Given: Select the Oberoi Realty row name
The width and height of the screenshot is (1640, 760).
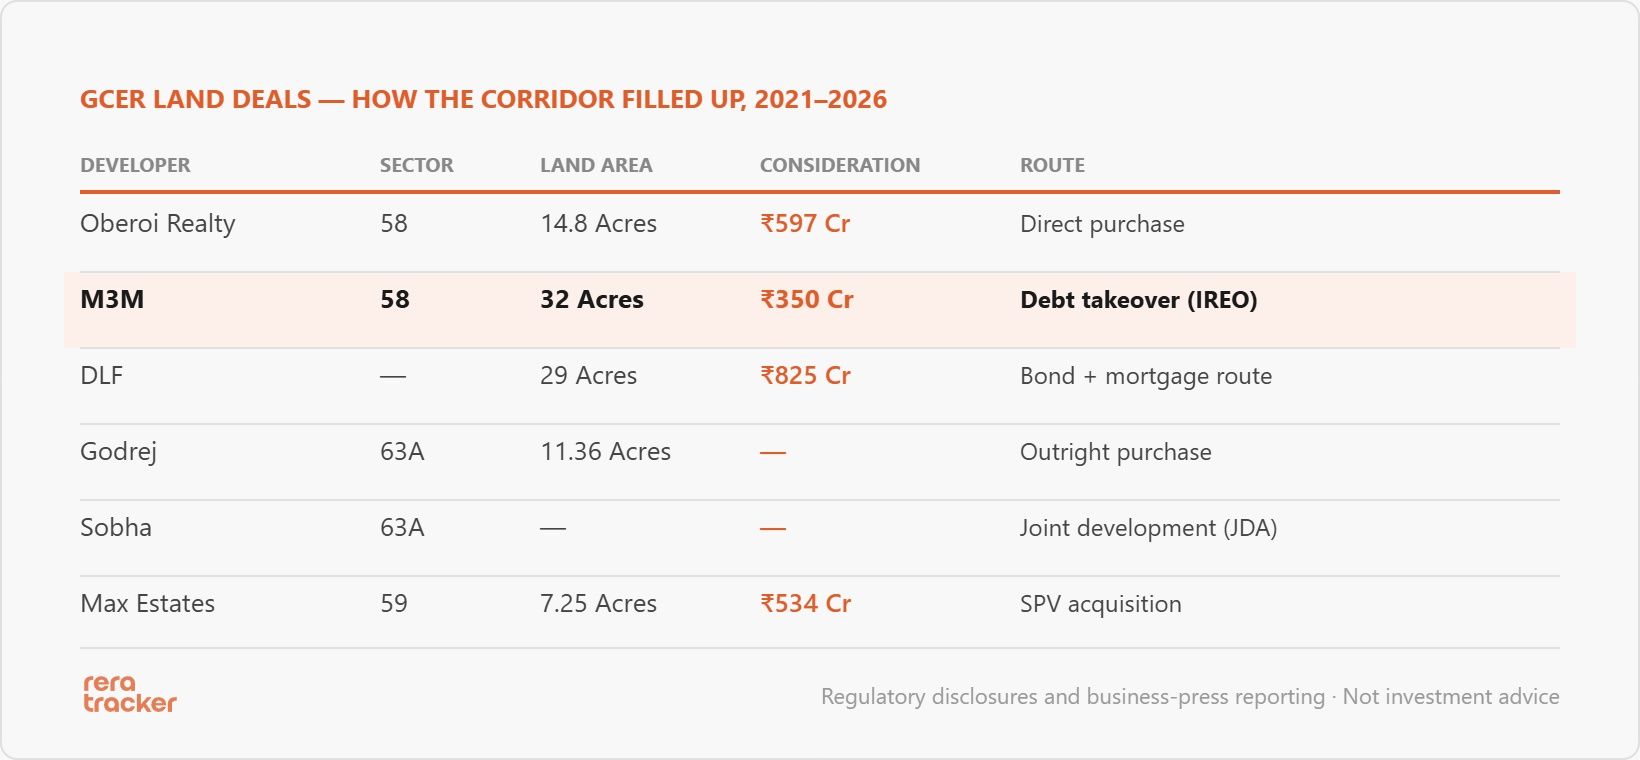Looking at the screenshot, I should click(x=158, y=224).
